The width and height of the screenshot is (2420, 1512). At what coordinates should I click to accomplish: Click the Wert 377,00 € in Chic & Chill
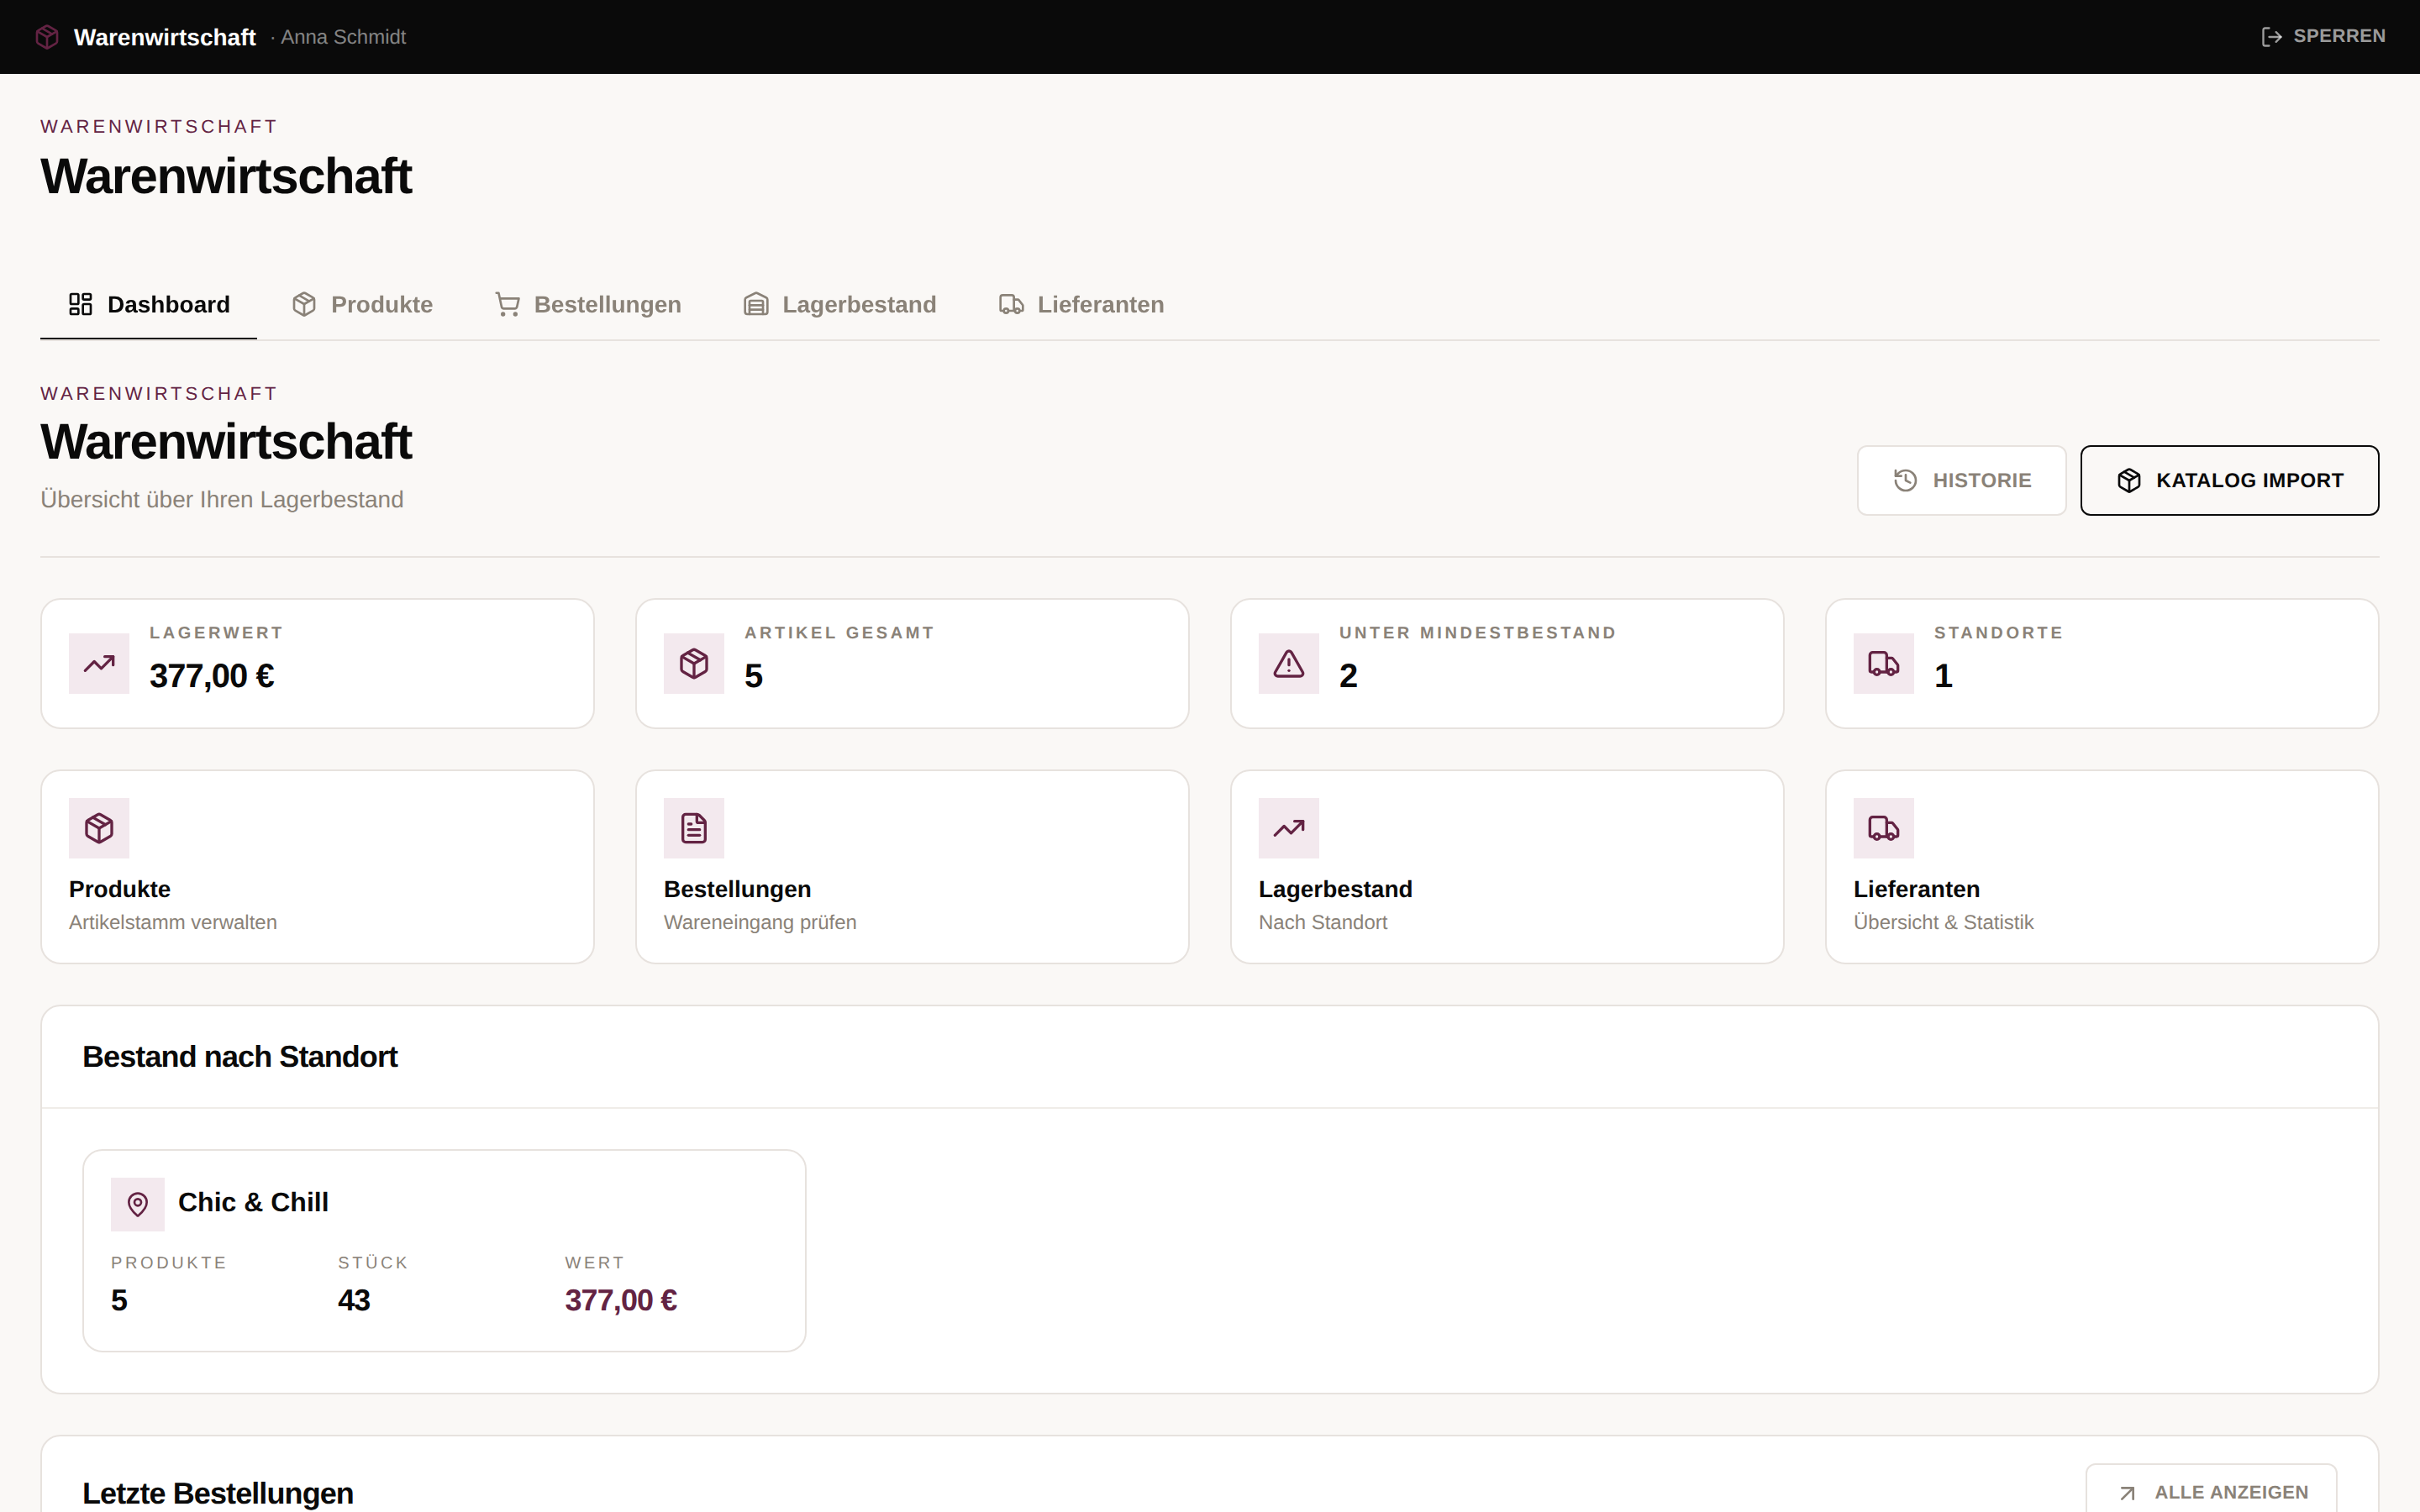pos(621,1300)
